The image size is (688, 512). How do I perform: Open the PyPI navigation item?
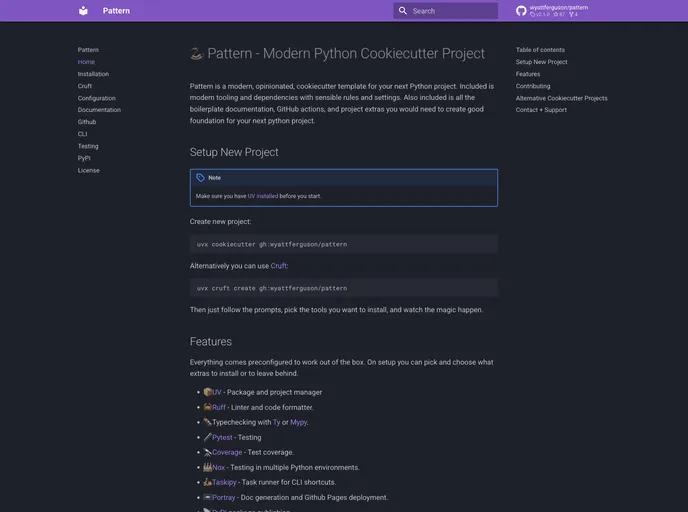click(84, 158)
